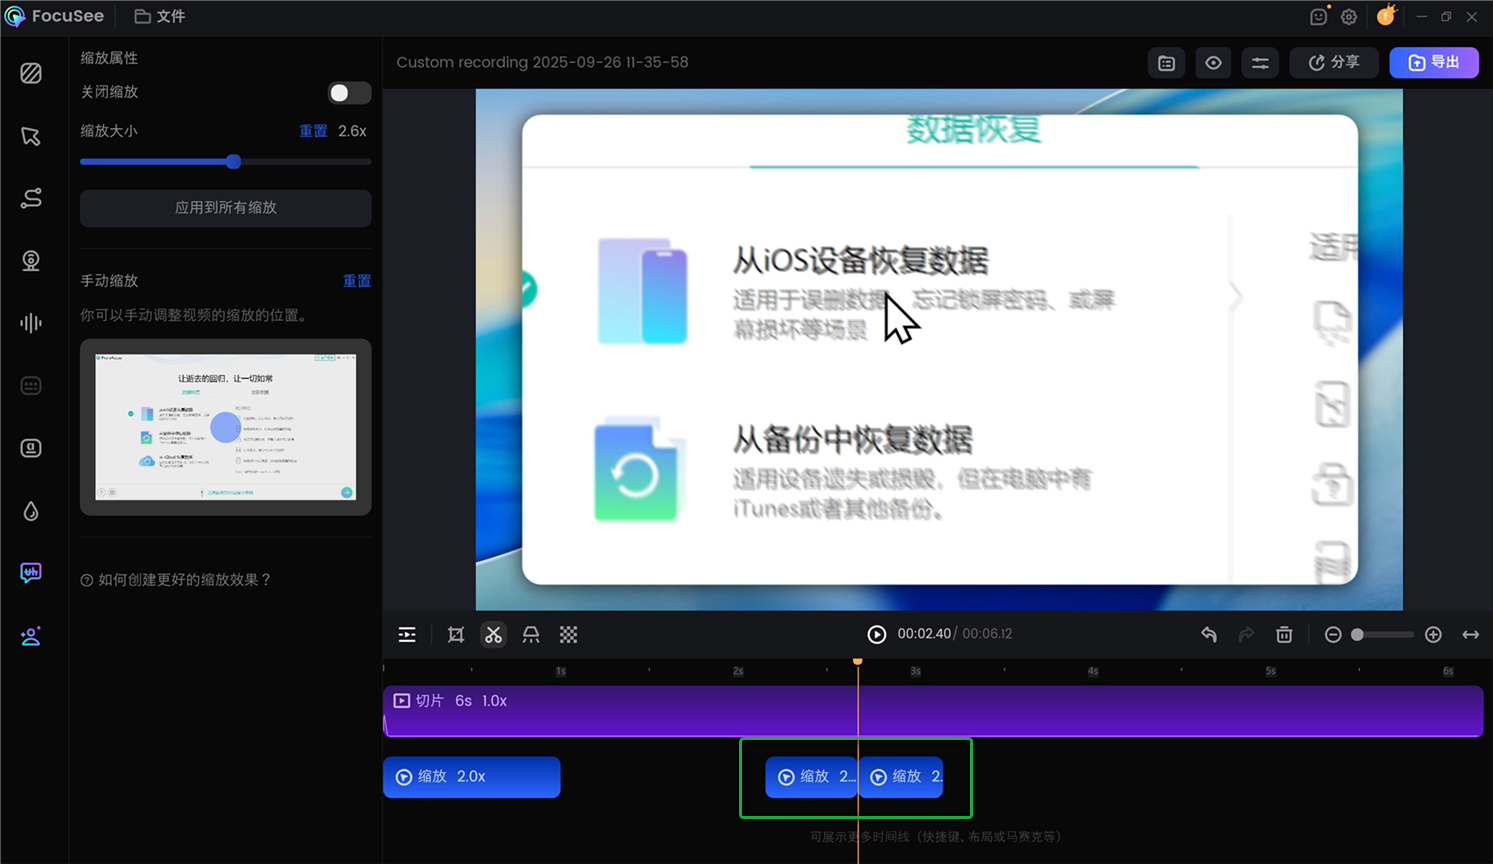The height and width of the screenshot is (864, 1493).
Task: Click the mosaic tool icon
Action: coord(569,635)
